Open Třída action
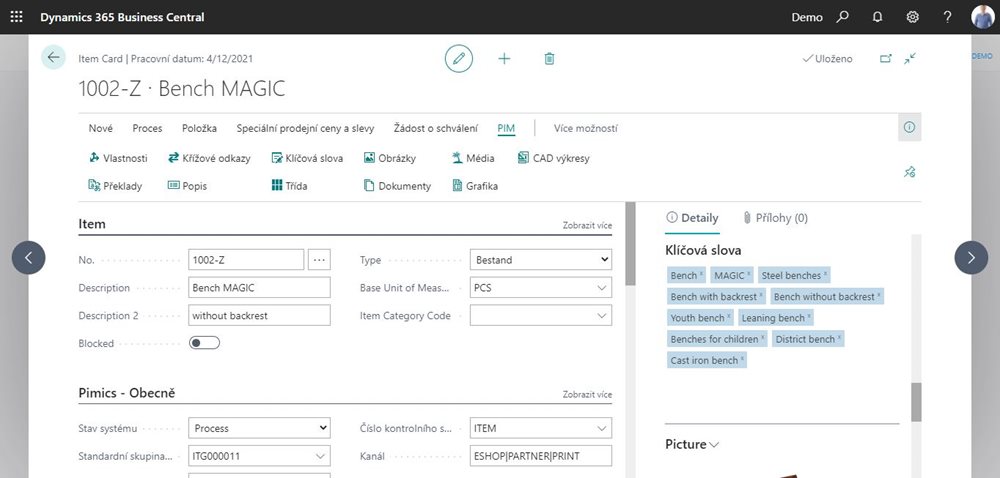 point(289,186)
